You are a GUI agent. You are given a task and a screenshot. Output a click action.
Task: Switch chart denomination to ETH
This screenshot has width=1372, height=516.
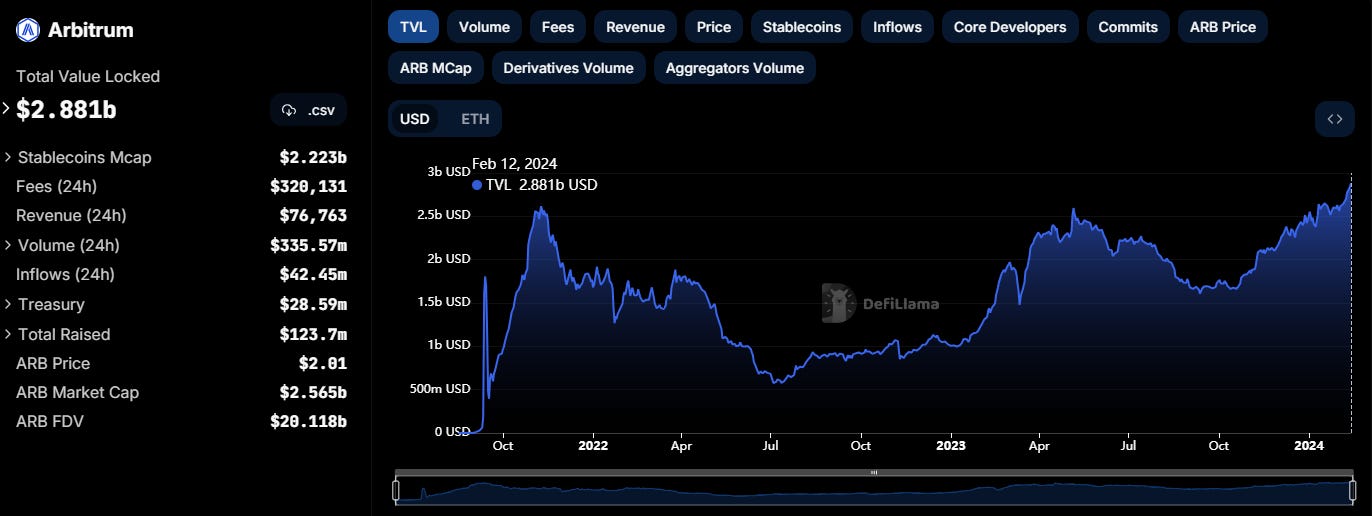[x=475, y=119]
